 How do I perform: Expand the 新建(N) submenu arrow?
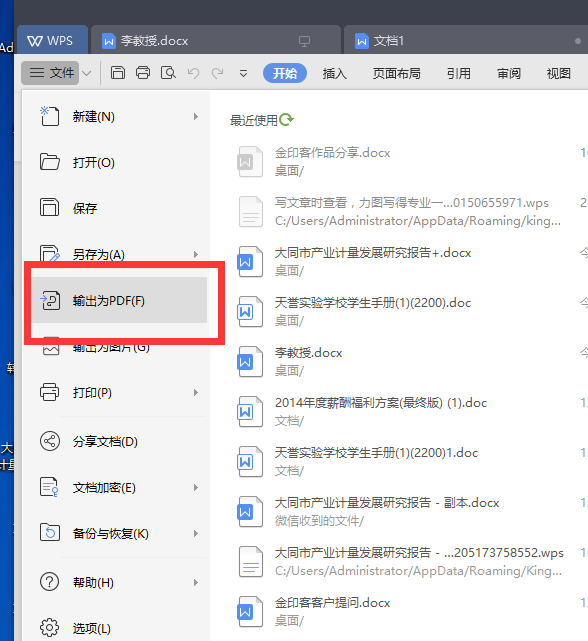tap(196, 117)
